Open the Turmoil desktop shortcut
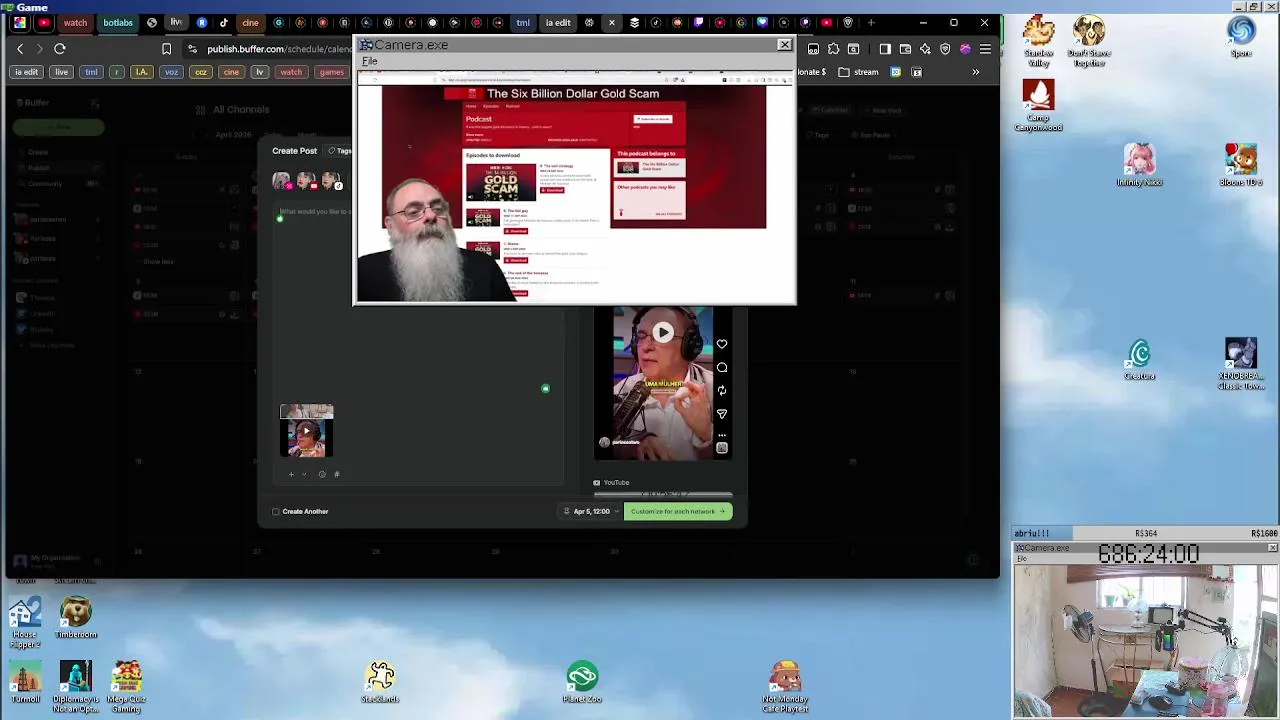This screenshot has height=720, width=1280. click(x=25, y=683)
